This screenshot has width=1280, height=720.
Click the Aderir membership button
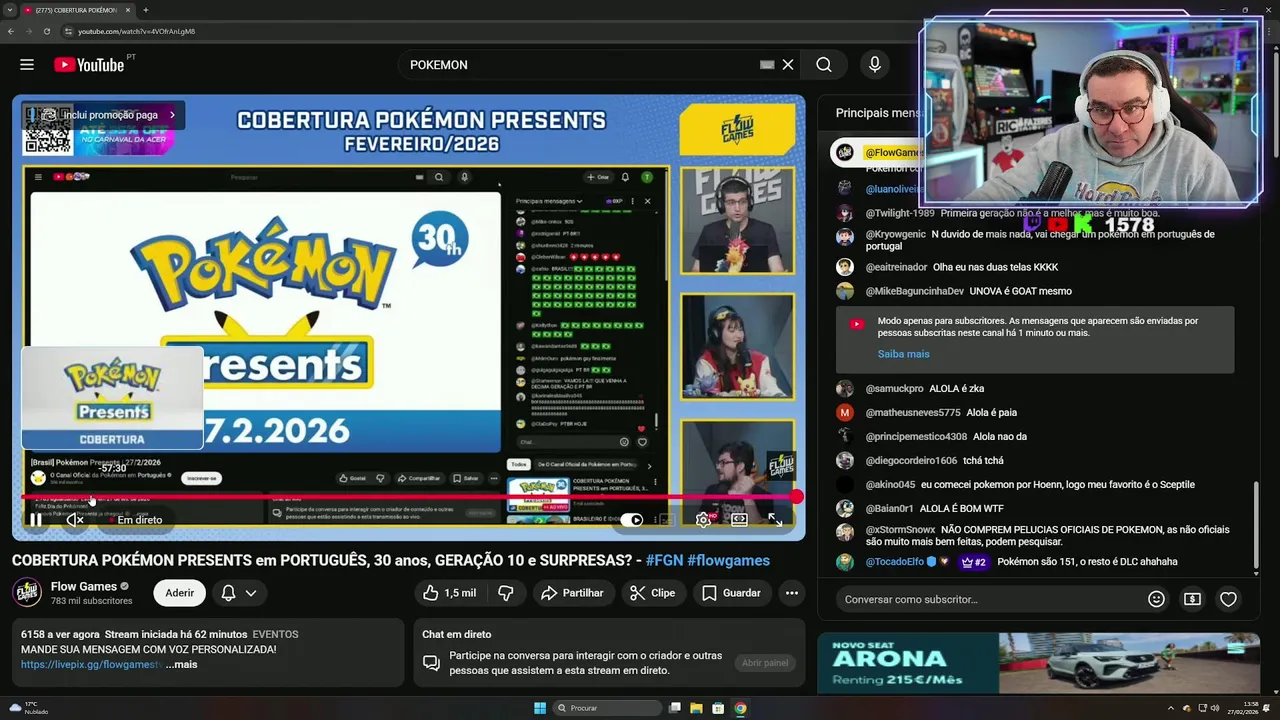pos(180,593)
